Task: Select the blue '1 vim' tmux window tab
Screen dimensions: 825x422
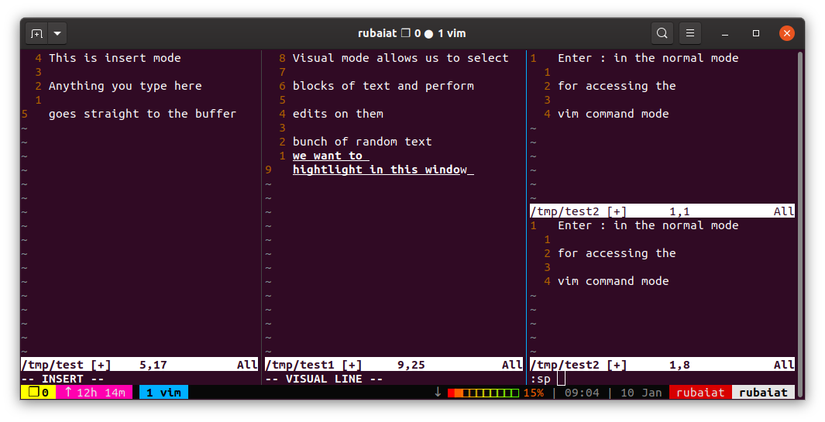Action: point(163,393)
